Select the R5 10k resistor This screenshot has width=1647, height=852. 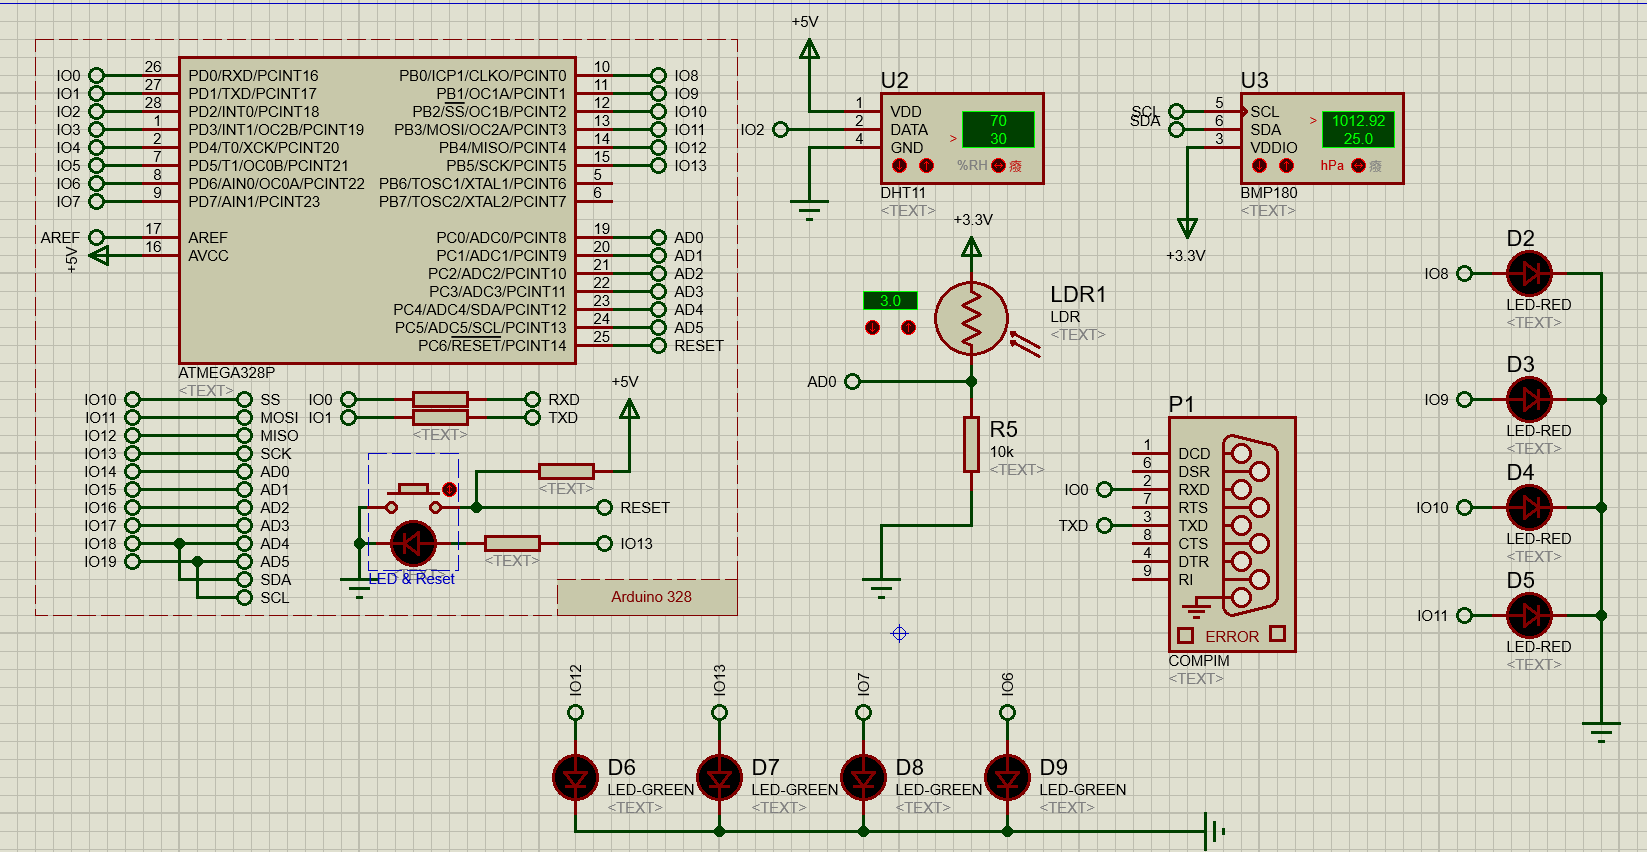click(971, 444)
